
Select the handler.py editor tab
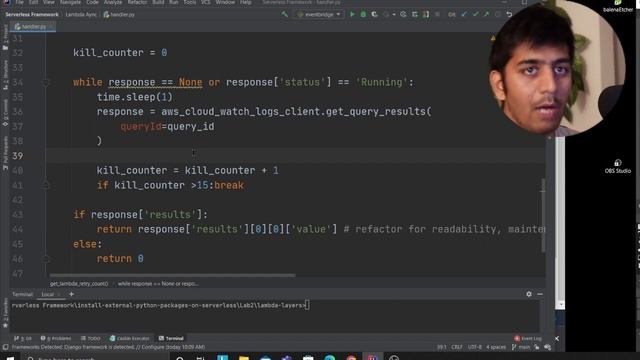click(x=33, y=27)
